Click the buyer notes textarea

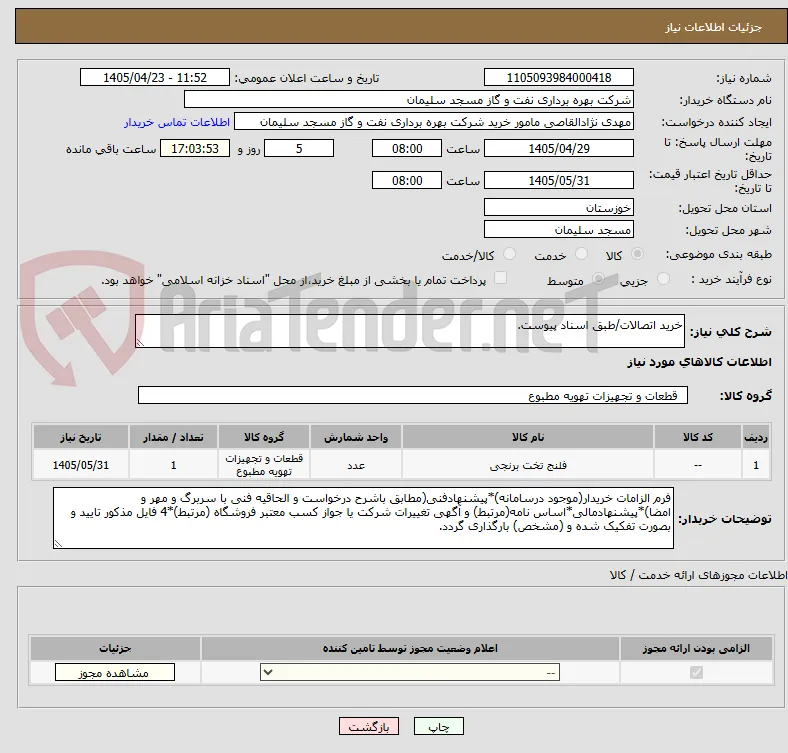click(x=363, y=518)
